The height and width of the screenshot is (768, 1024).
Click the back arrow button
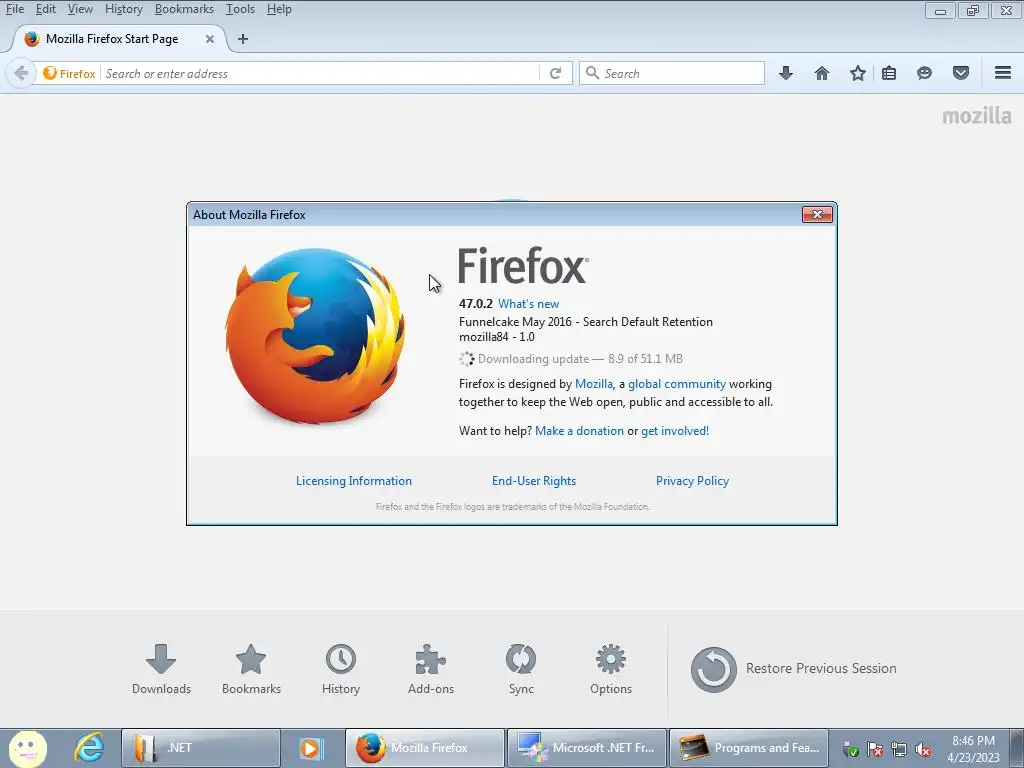tap(21, 73)
